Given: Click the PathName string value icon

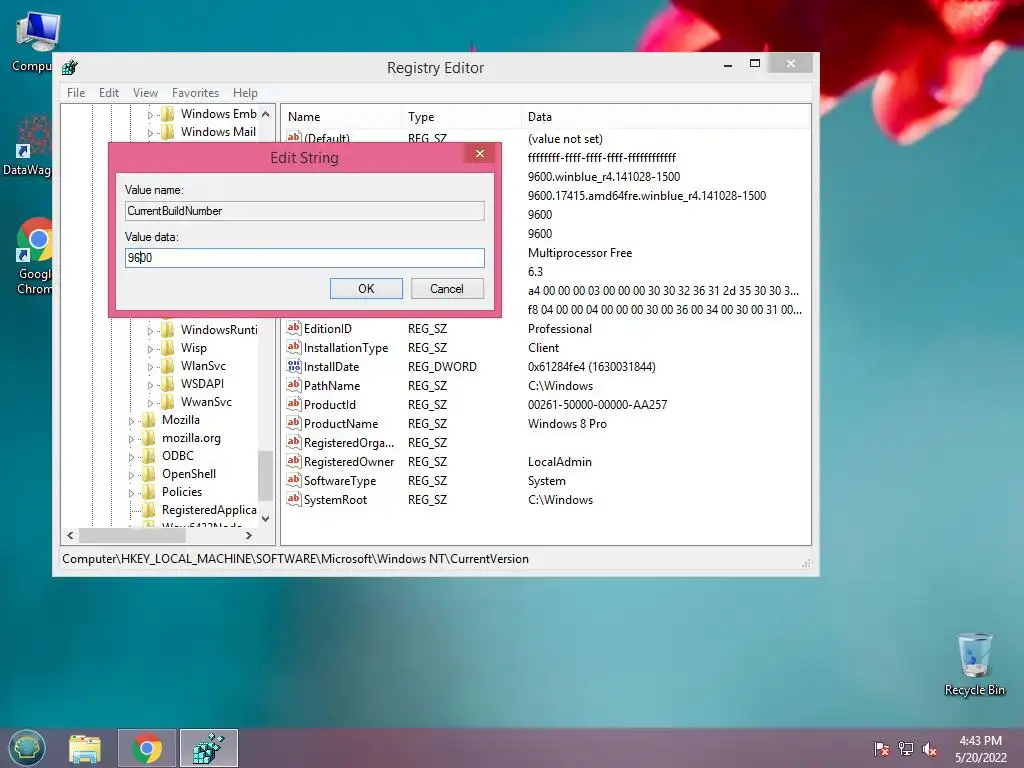Looking at the screenshot, I should click(x=294, y=385).
